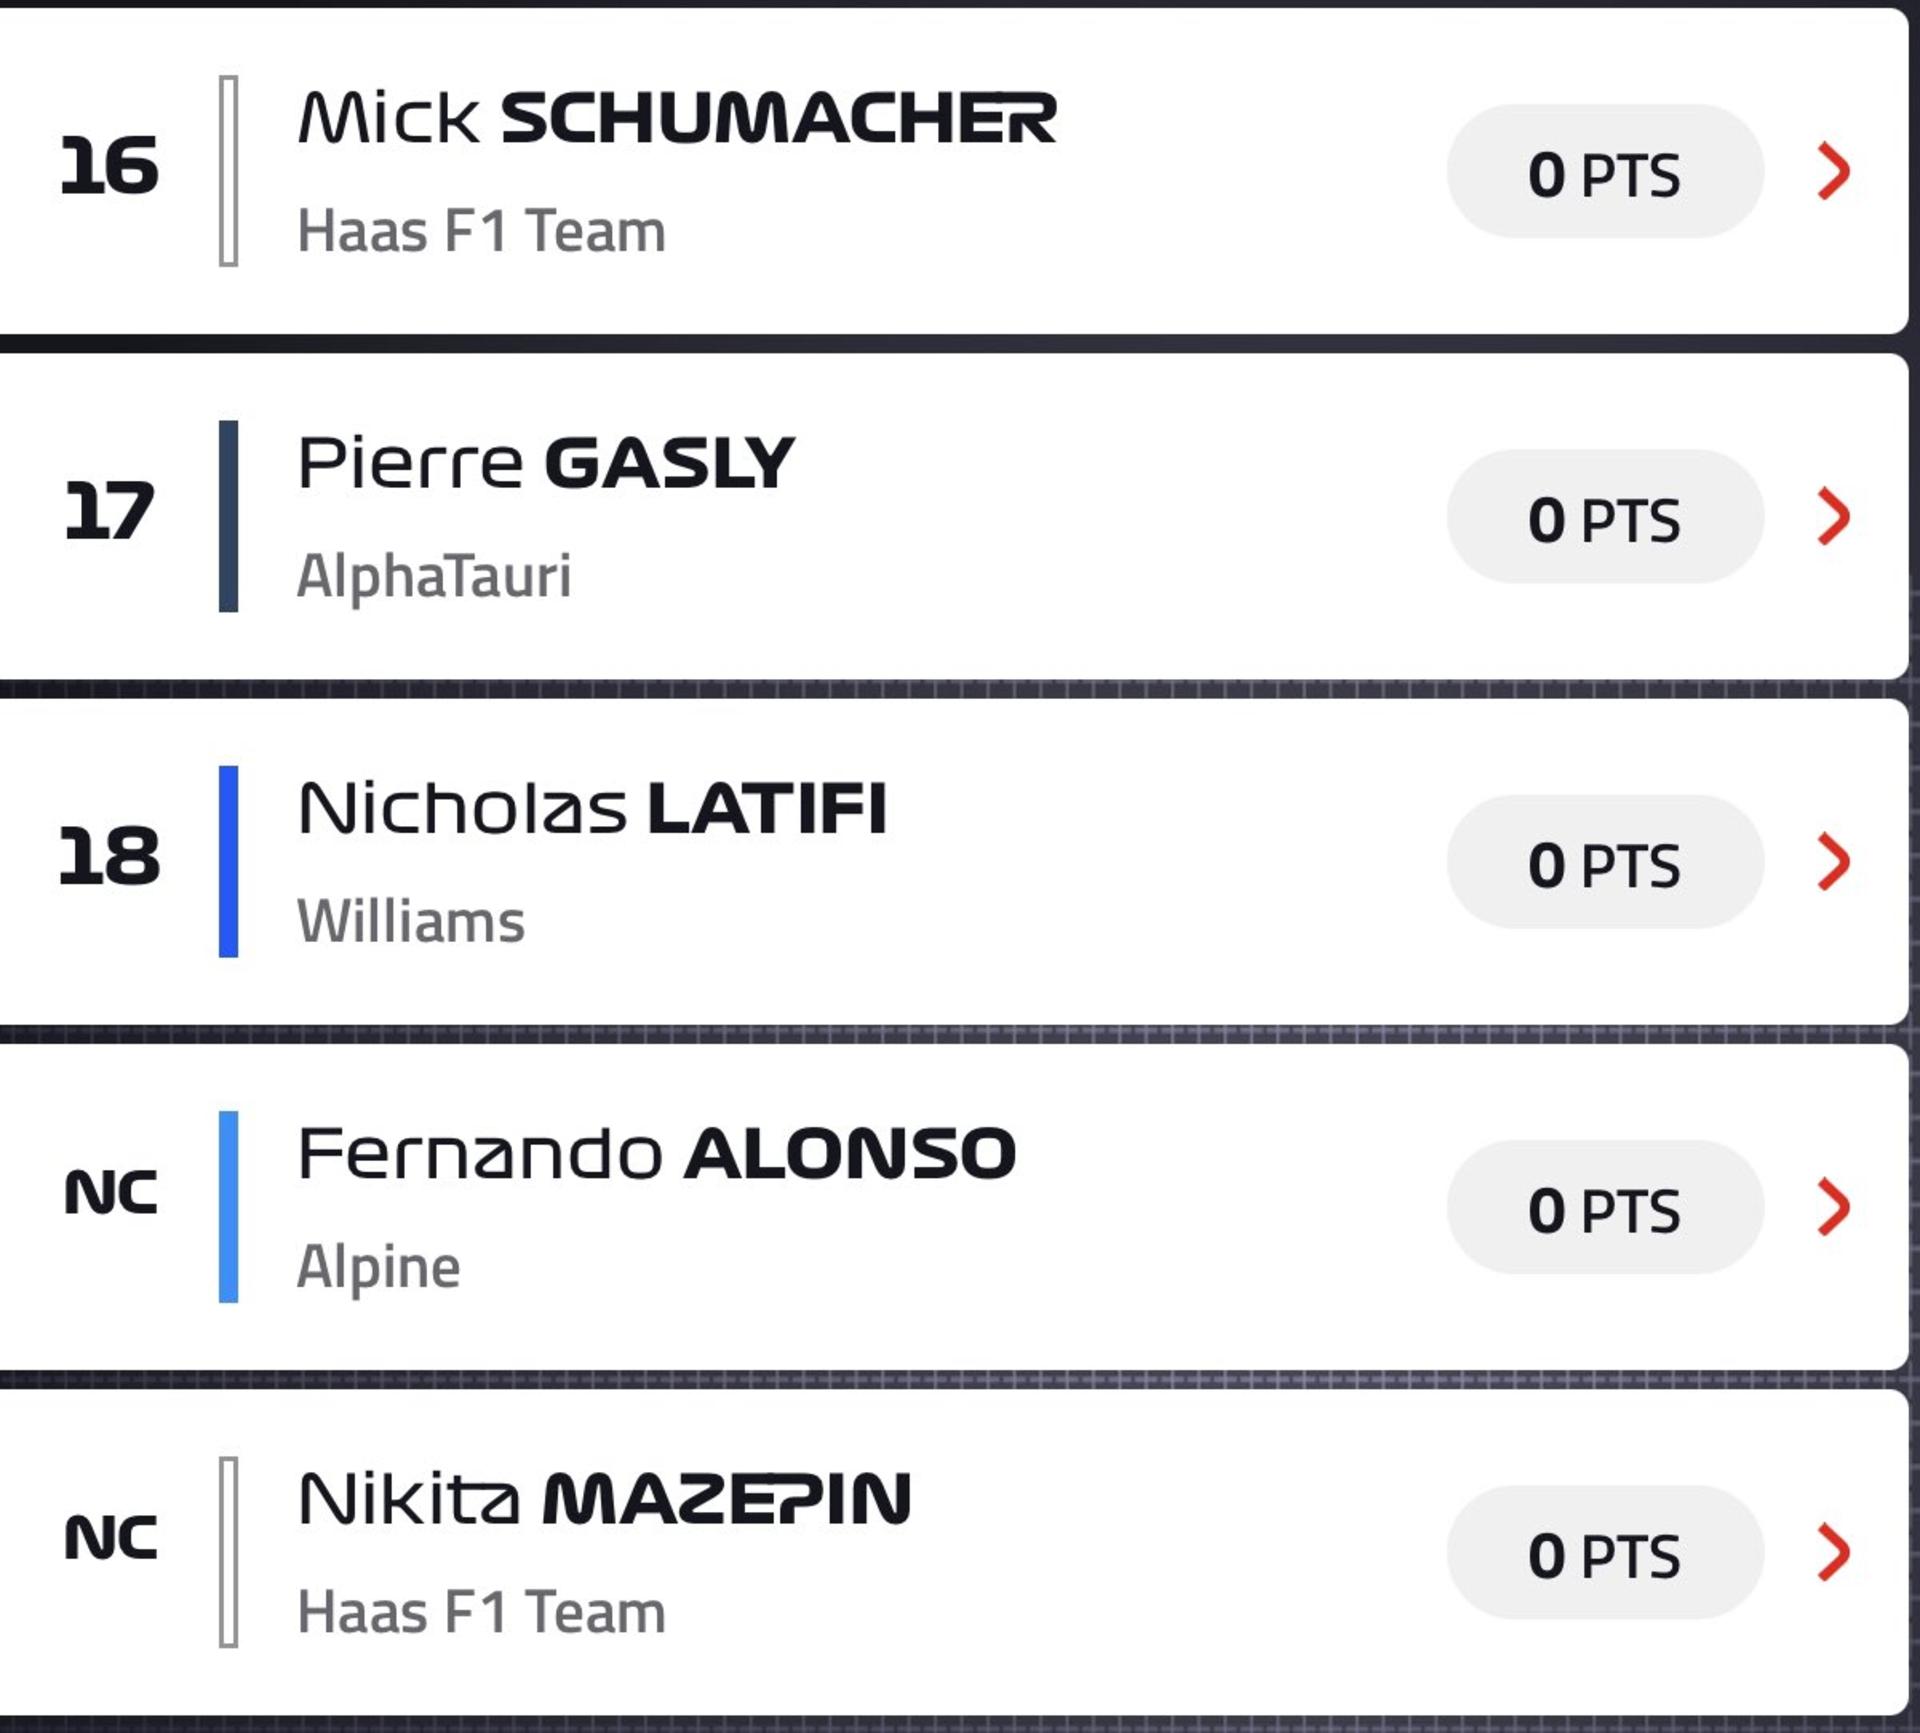Open Fernando Alonso's red chevron arrow
This screenshot has width=1920, height=1733.
tap(1834, 1207)
